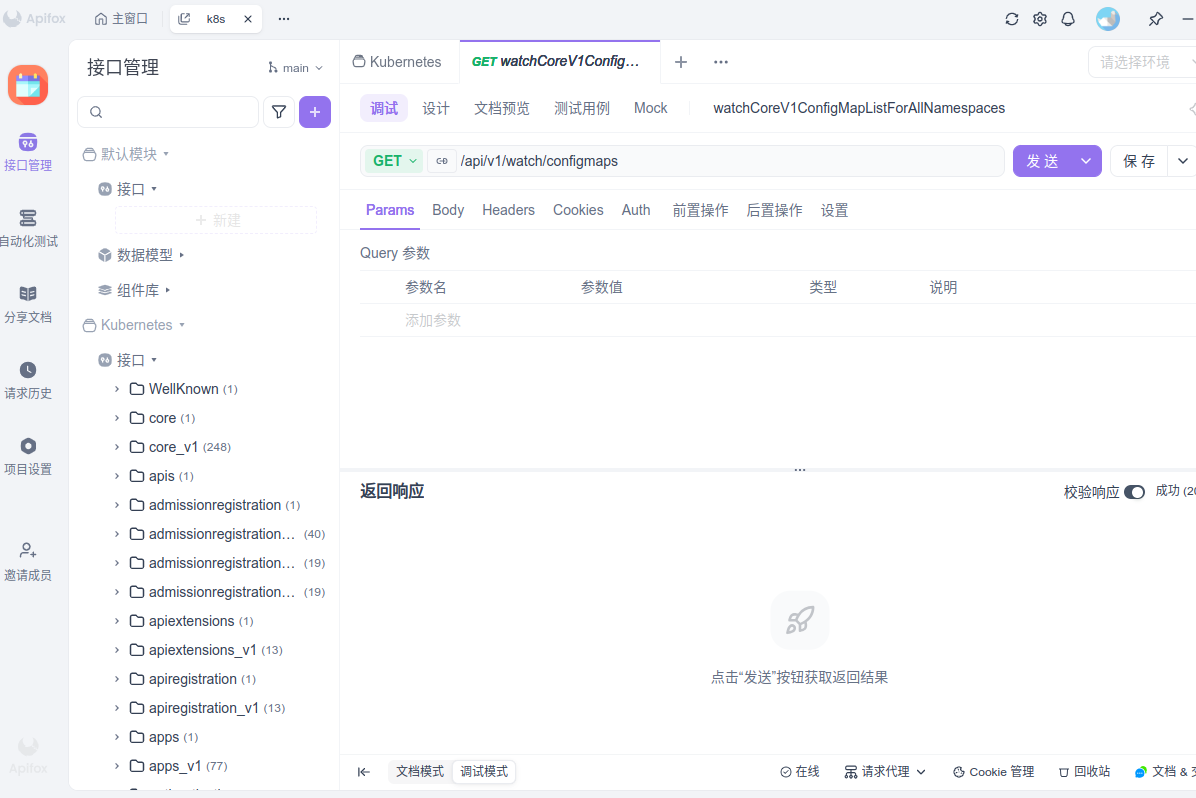Switch to 文档模式 in the bottom bar
The image size is (1196, 798).
coord(419,771)
